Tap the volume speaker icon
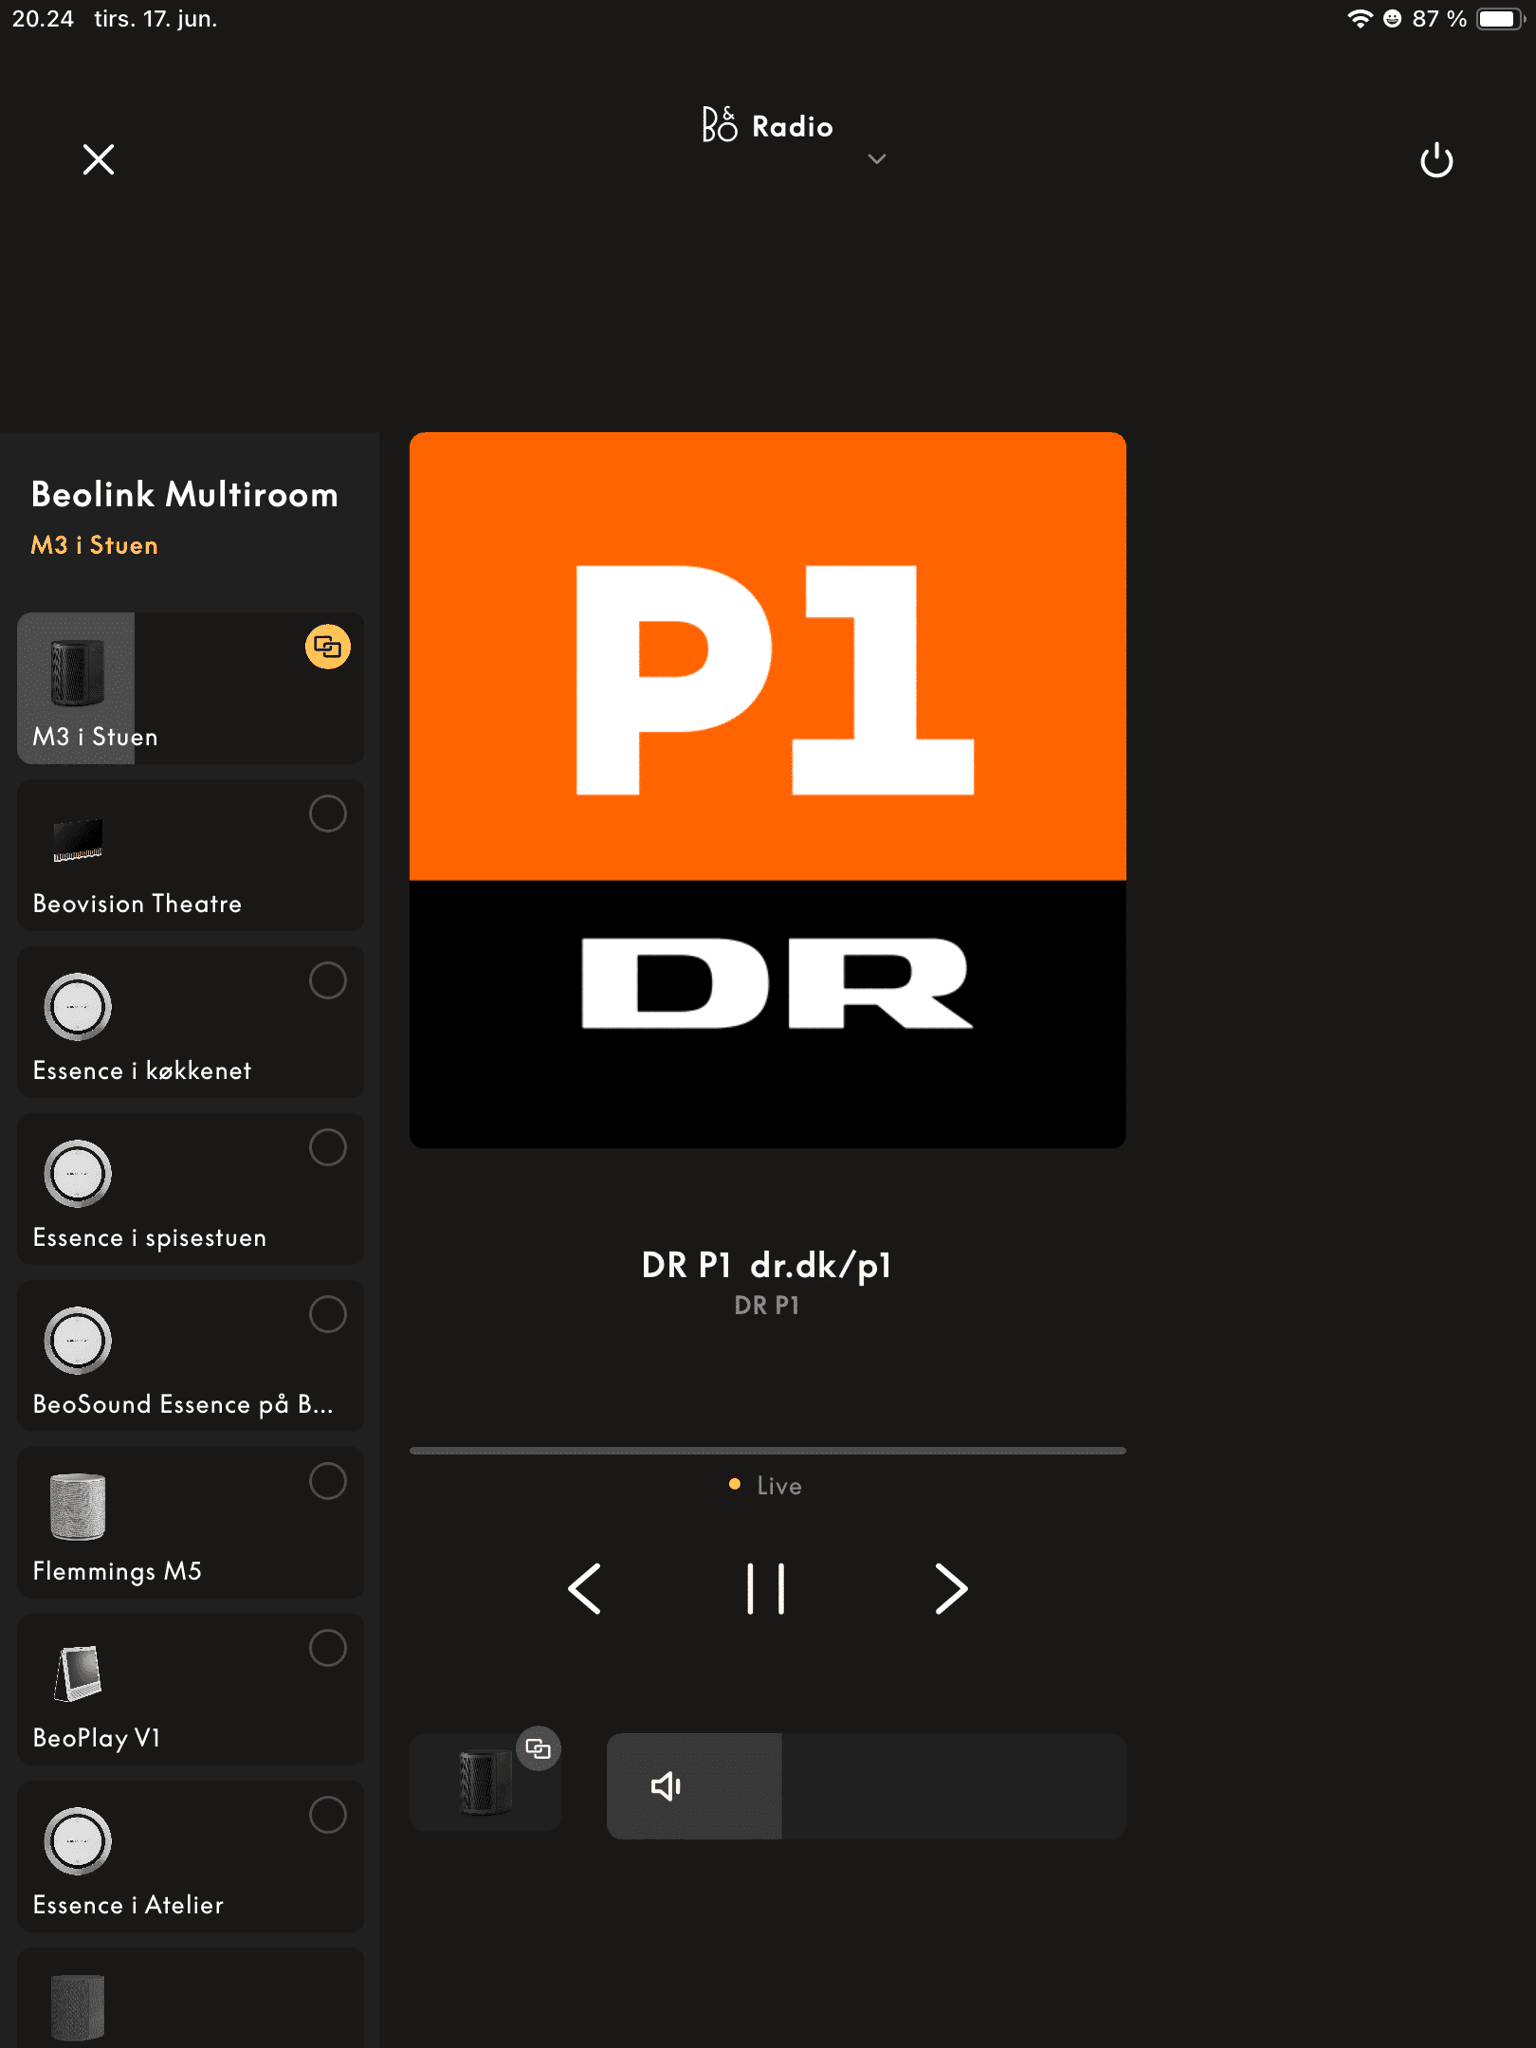The image size is (1536, 2048). click(666, 1786)
